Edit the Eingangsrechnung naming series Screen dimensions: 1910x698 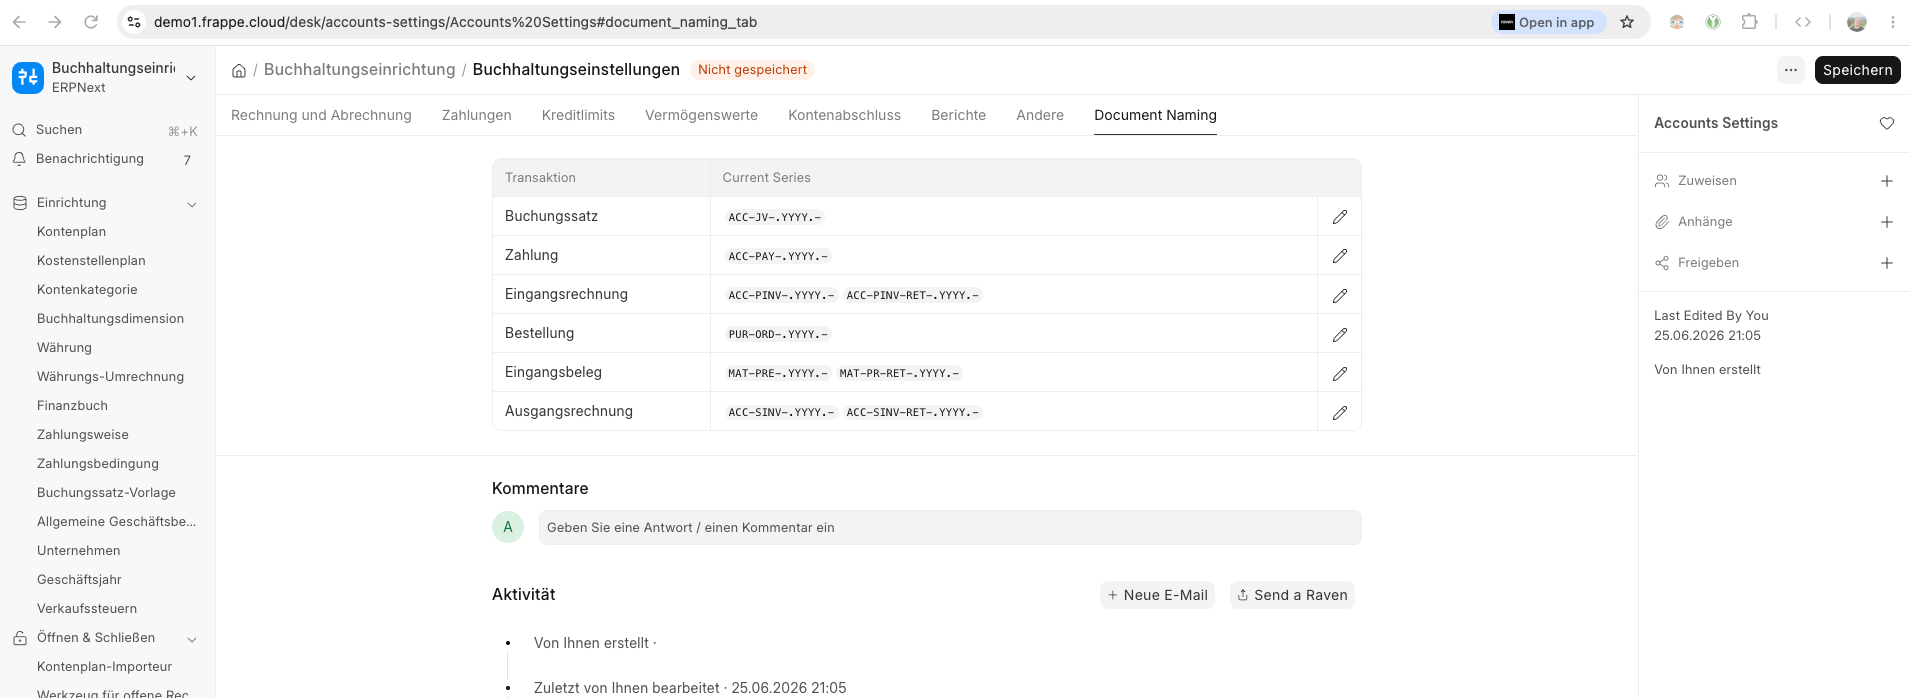[1340, 295]
